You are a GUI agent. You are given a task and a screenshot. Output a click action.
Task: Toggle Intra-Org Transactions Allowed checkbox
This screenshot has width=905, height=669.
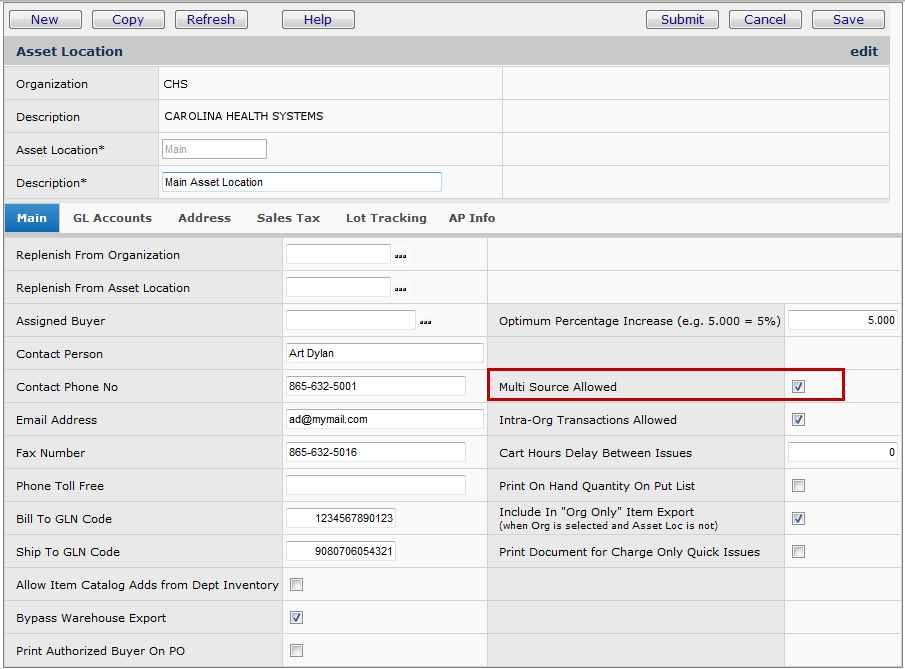(x=798, y=420)
